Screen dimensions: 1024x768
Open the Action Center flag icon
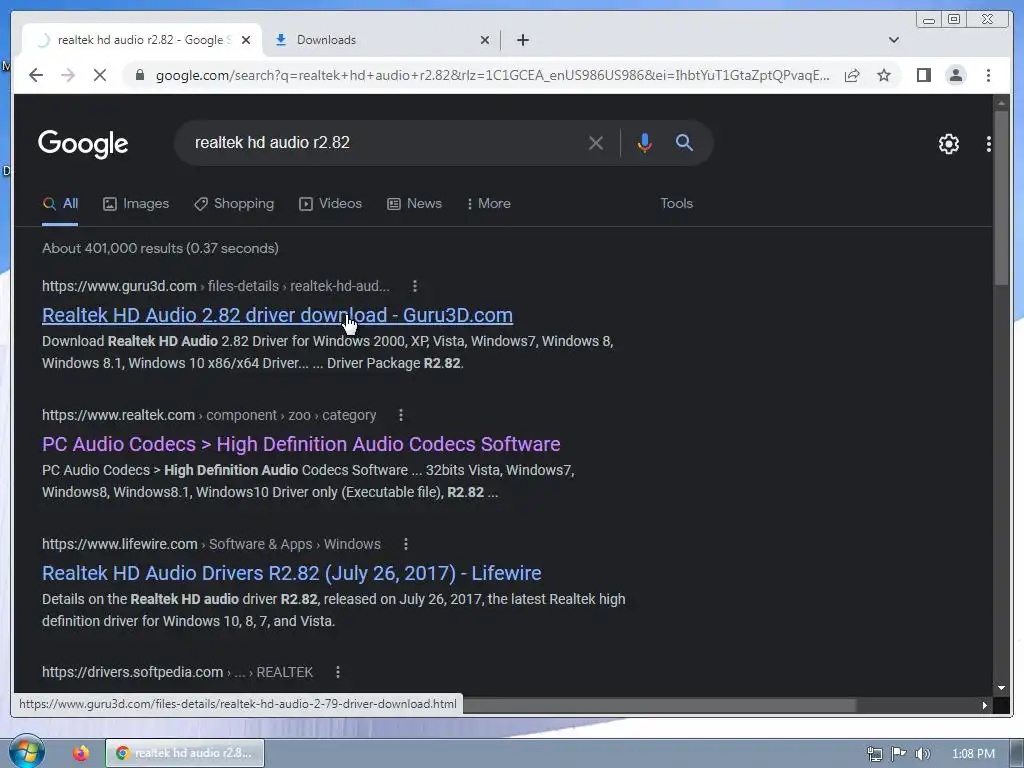(x=898, y=754)
